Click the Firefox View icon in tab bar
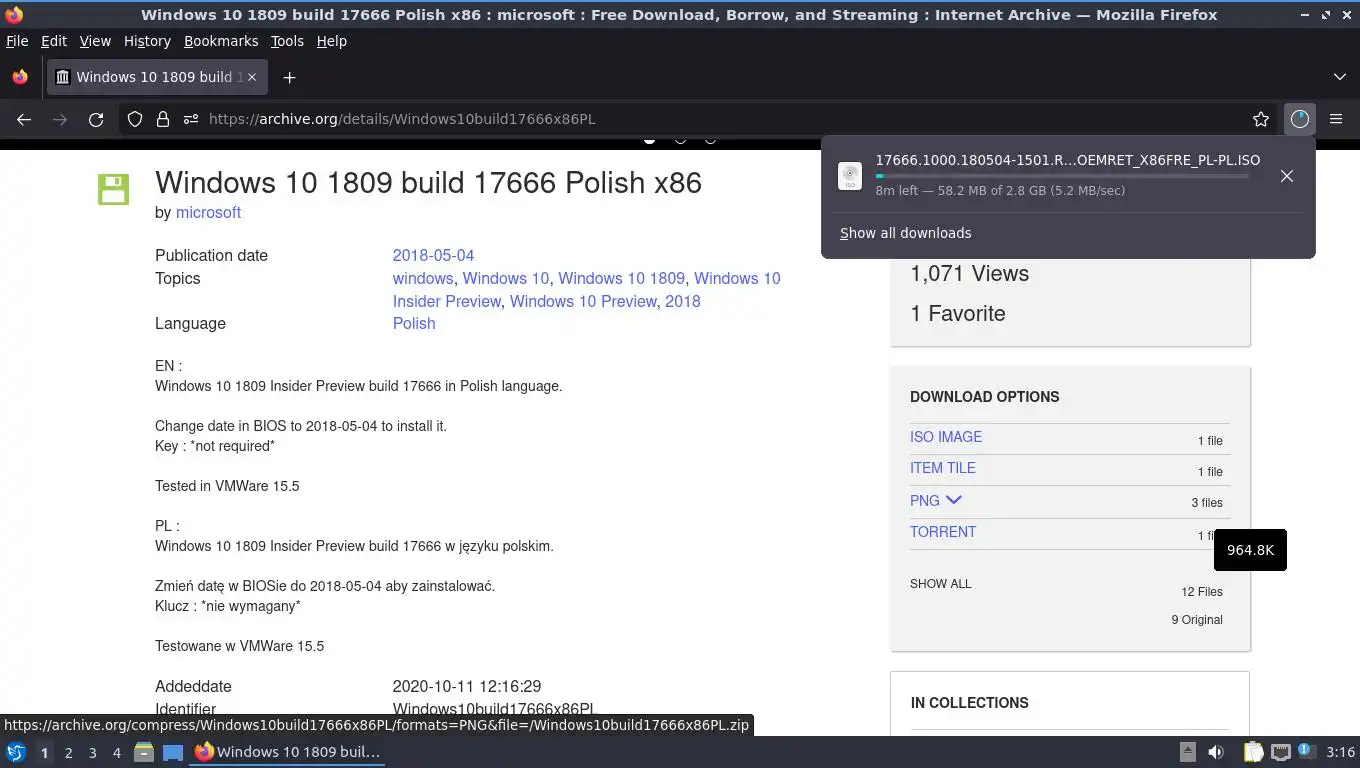This screenshot has height=768, width=1360. (20, 77)
